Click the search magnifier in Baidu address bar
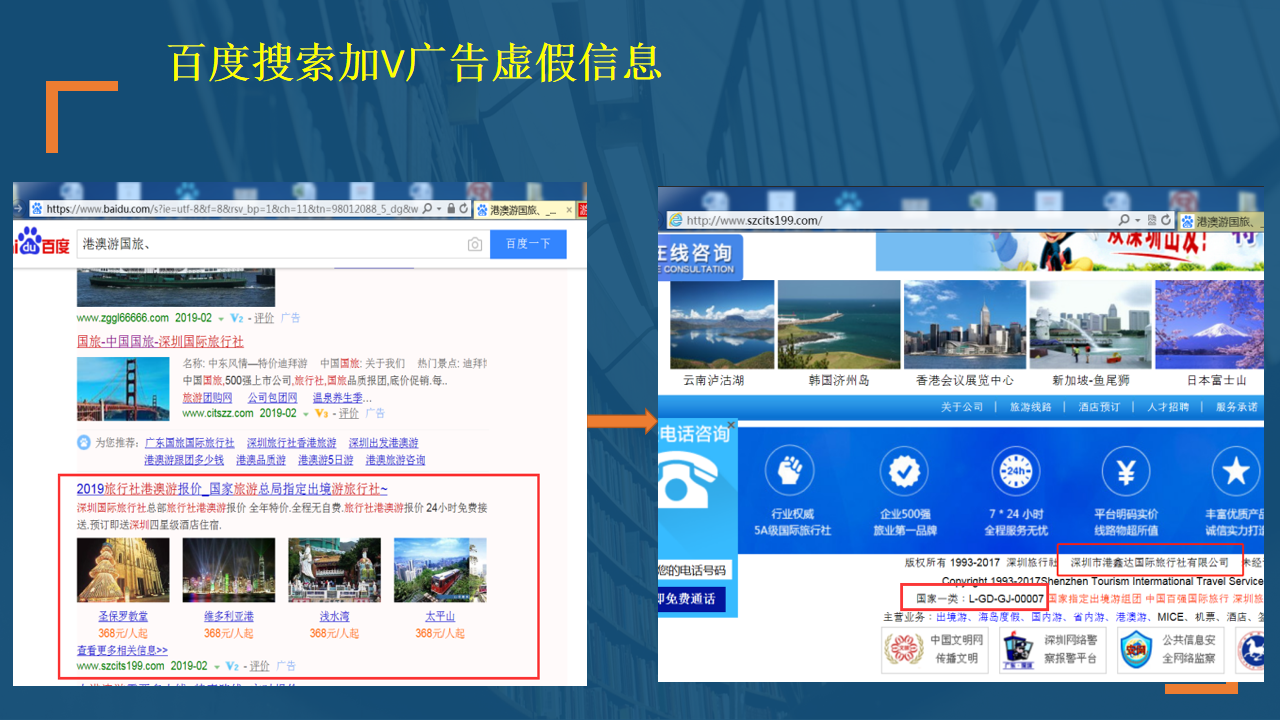Screen dimensions: 1280x720 [x=427, y=209]
